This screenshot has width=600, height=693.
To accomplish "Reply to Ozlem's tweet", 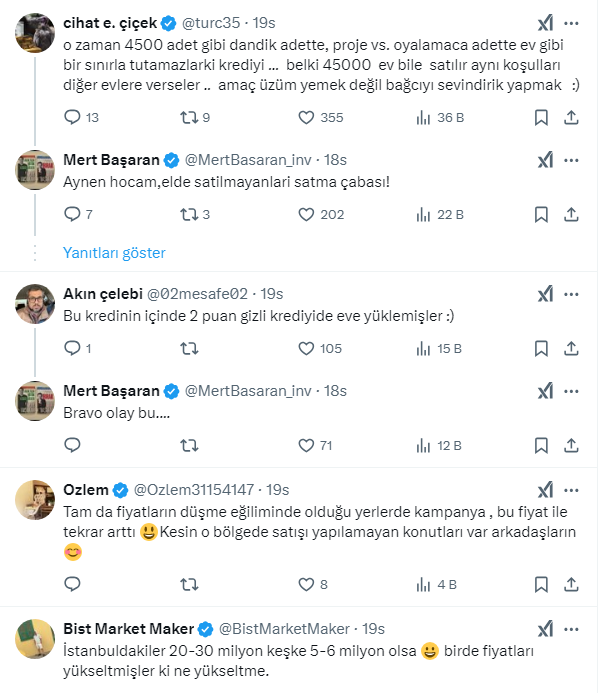I will (72, 585).
